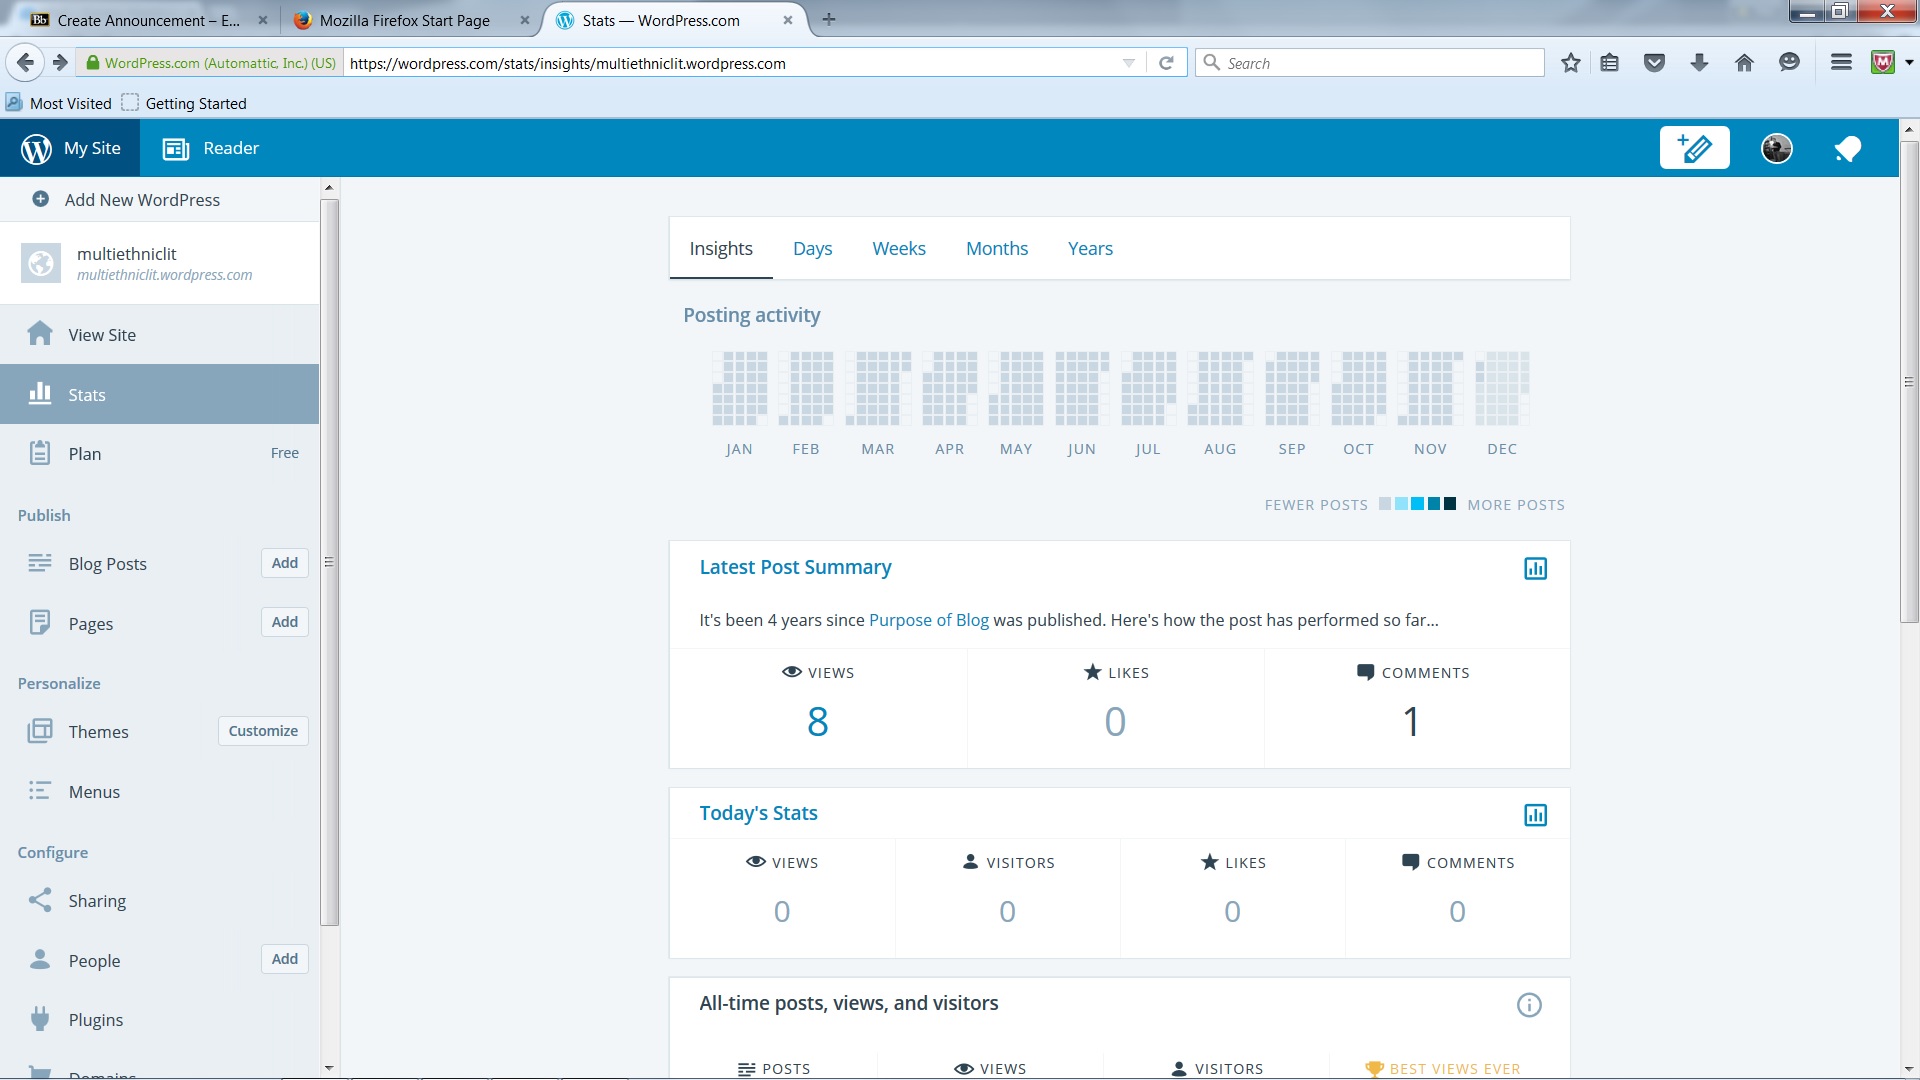The height and width of the screenshot is (1080, 1920).
Task: Open the Firefox hamburger menu
Action: (x=1841, y=62)
